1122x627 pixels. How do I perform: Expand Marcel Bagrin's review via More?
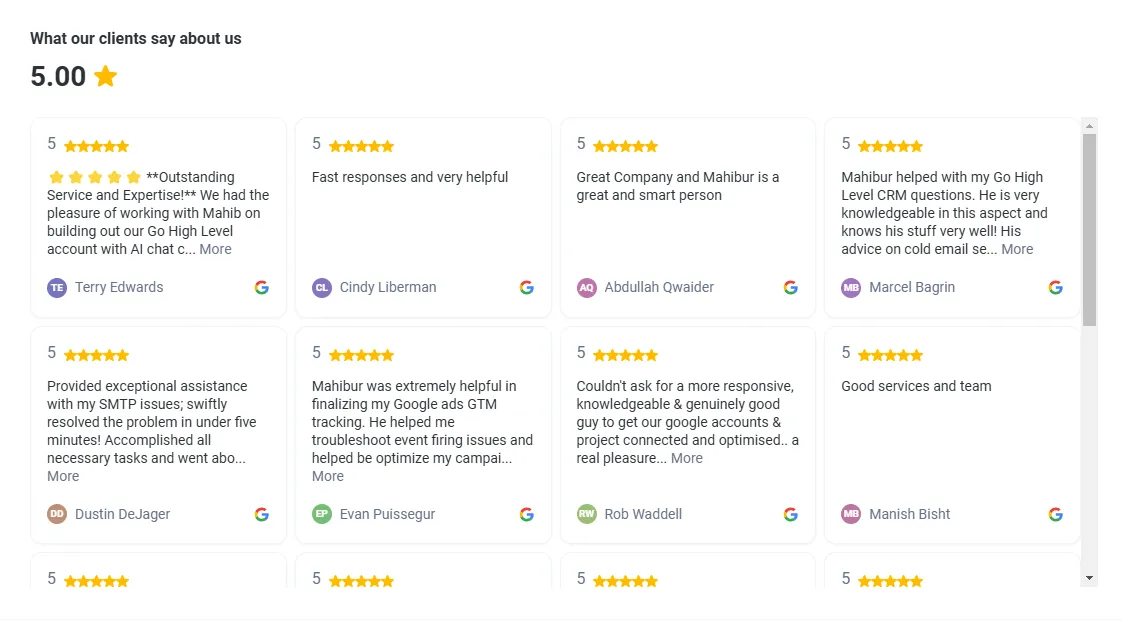(x=1017, y=249)
